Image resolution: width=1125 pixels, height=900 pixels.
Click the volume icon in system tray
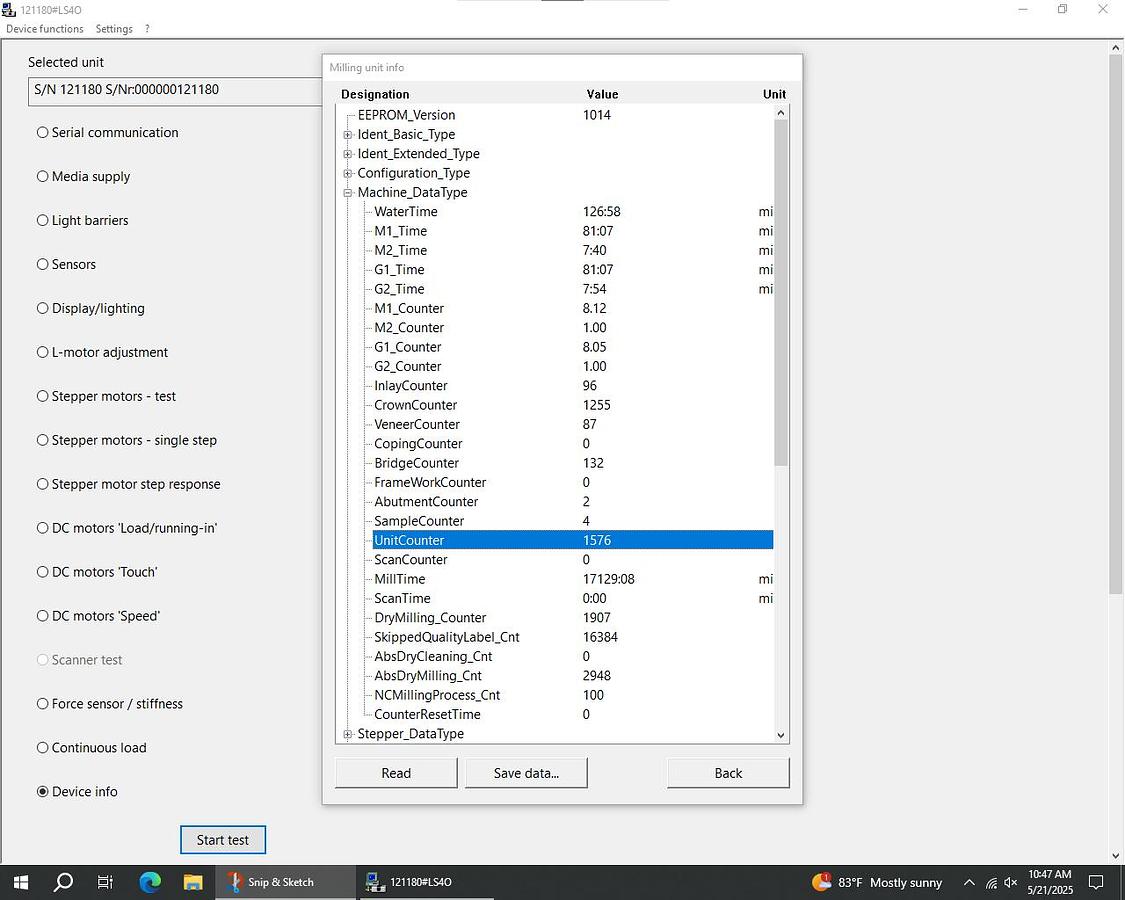pyautogui.click(x=1011, y=883)
